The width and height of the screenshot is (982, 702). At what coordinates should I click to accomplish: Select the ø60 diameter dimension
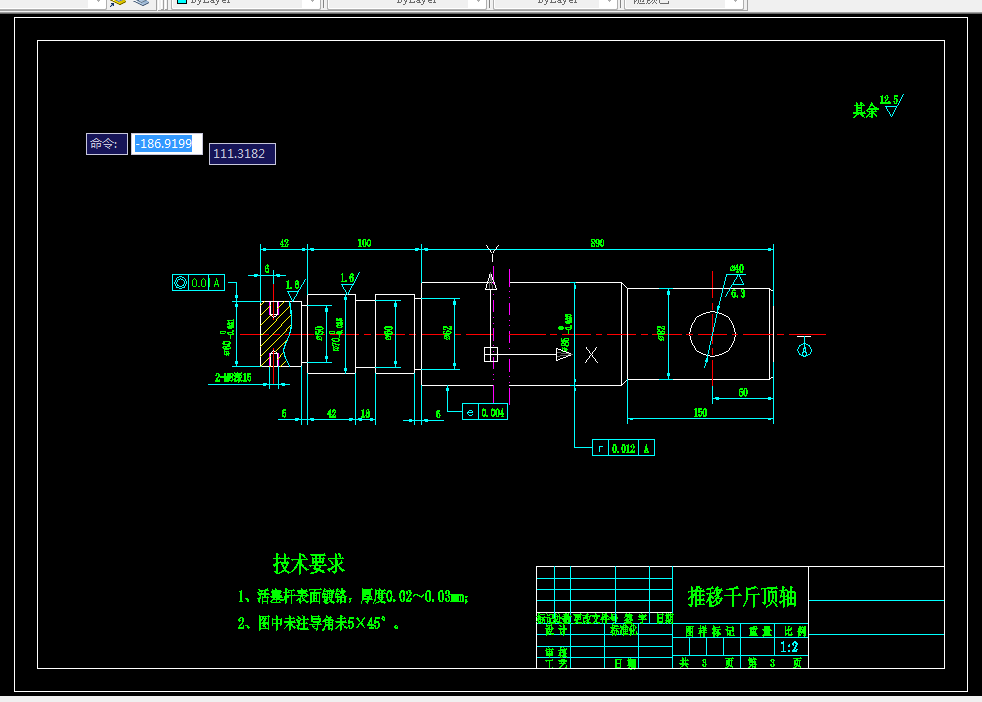[x=389, y=333]
